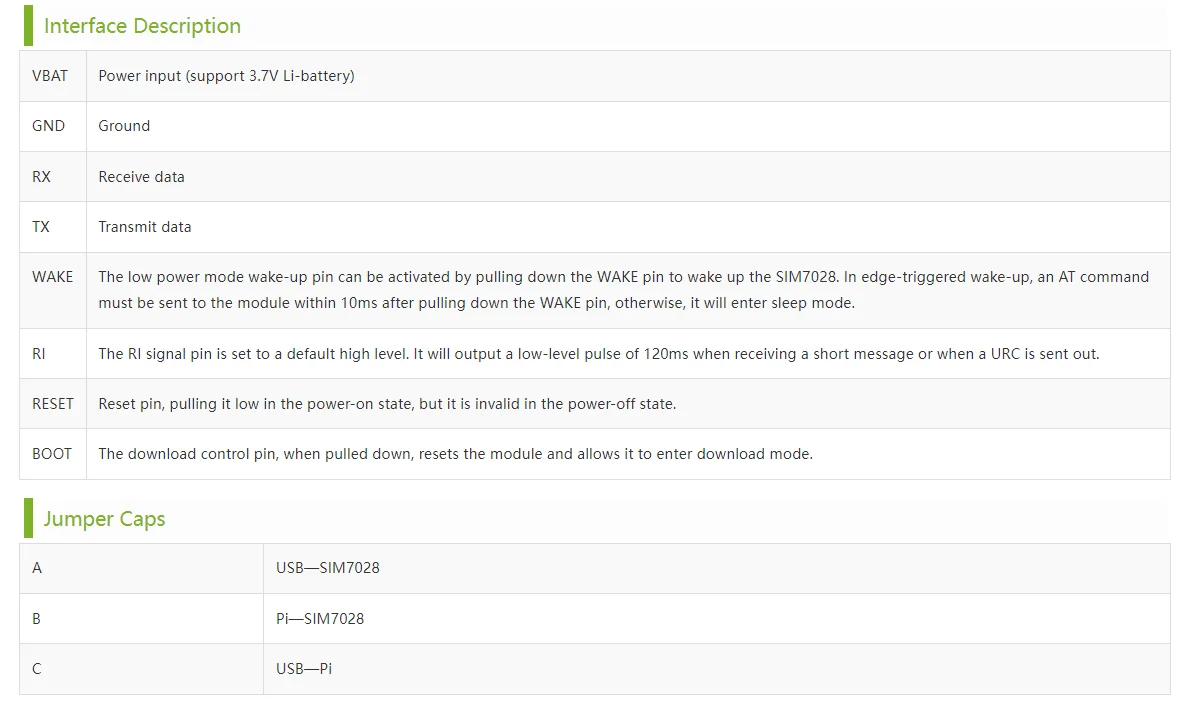
Task: Click the Interface Description heading
Action: click(x=142, y=26)
